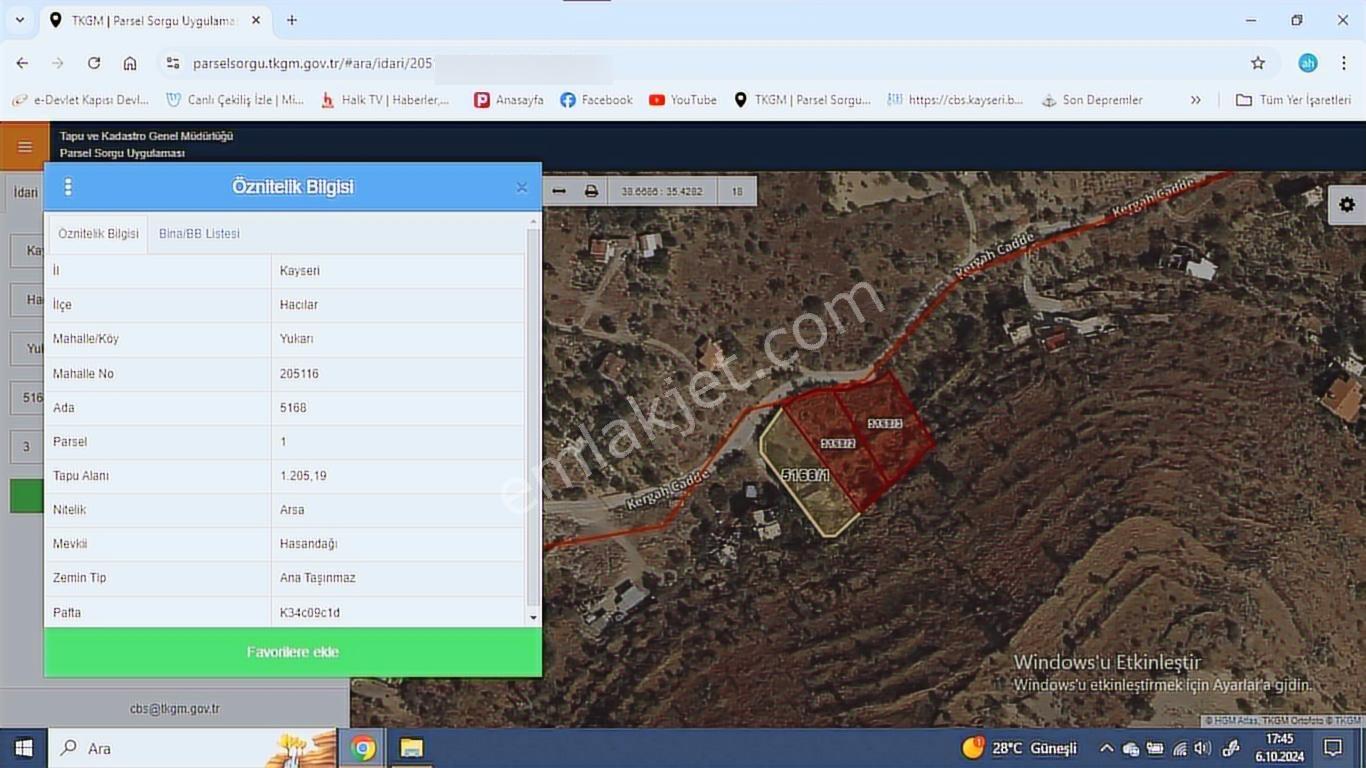The width and height of the screenshot is (1366, 768).
Task: Click the Zemin Tip value Ana Taşınmaz
Action: click(318, 578)
